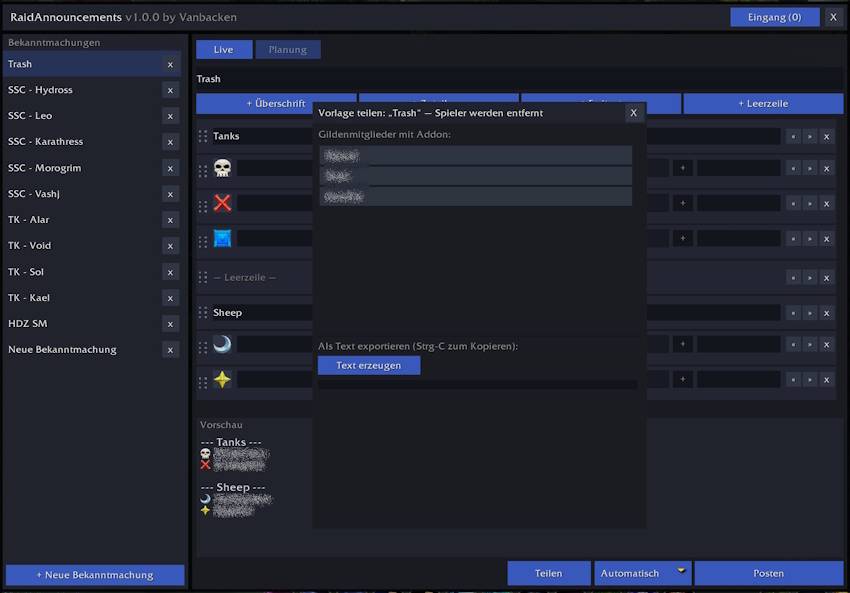The image size is (850, 593).
Task: Click the plus button in the skull row
Action: 682,168
